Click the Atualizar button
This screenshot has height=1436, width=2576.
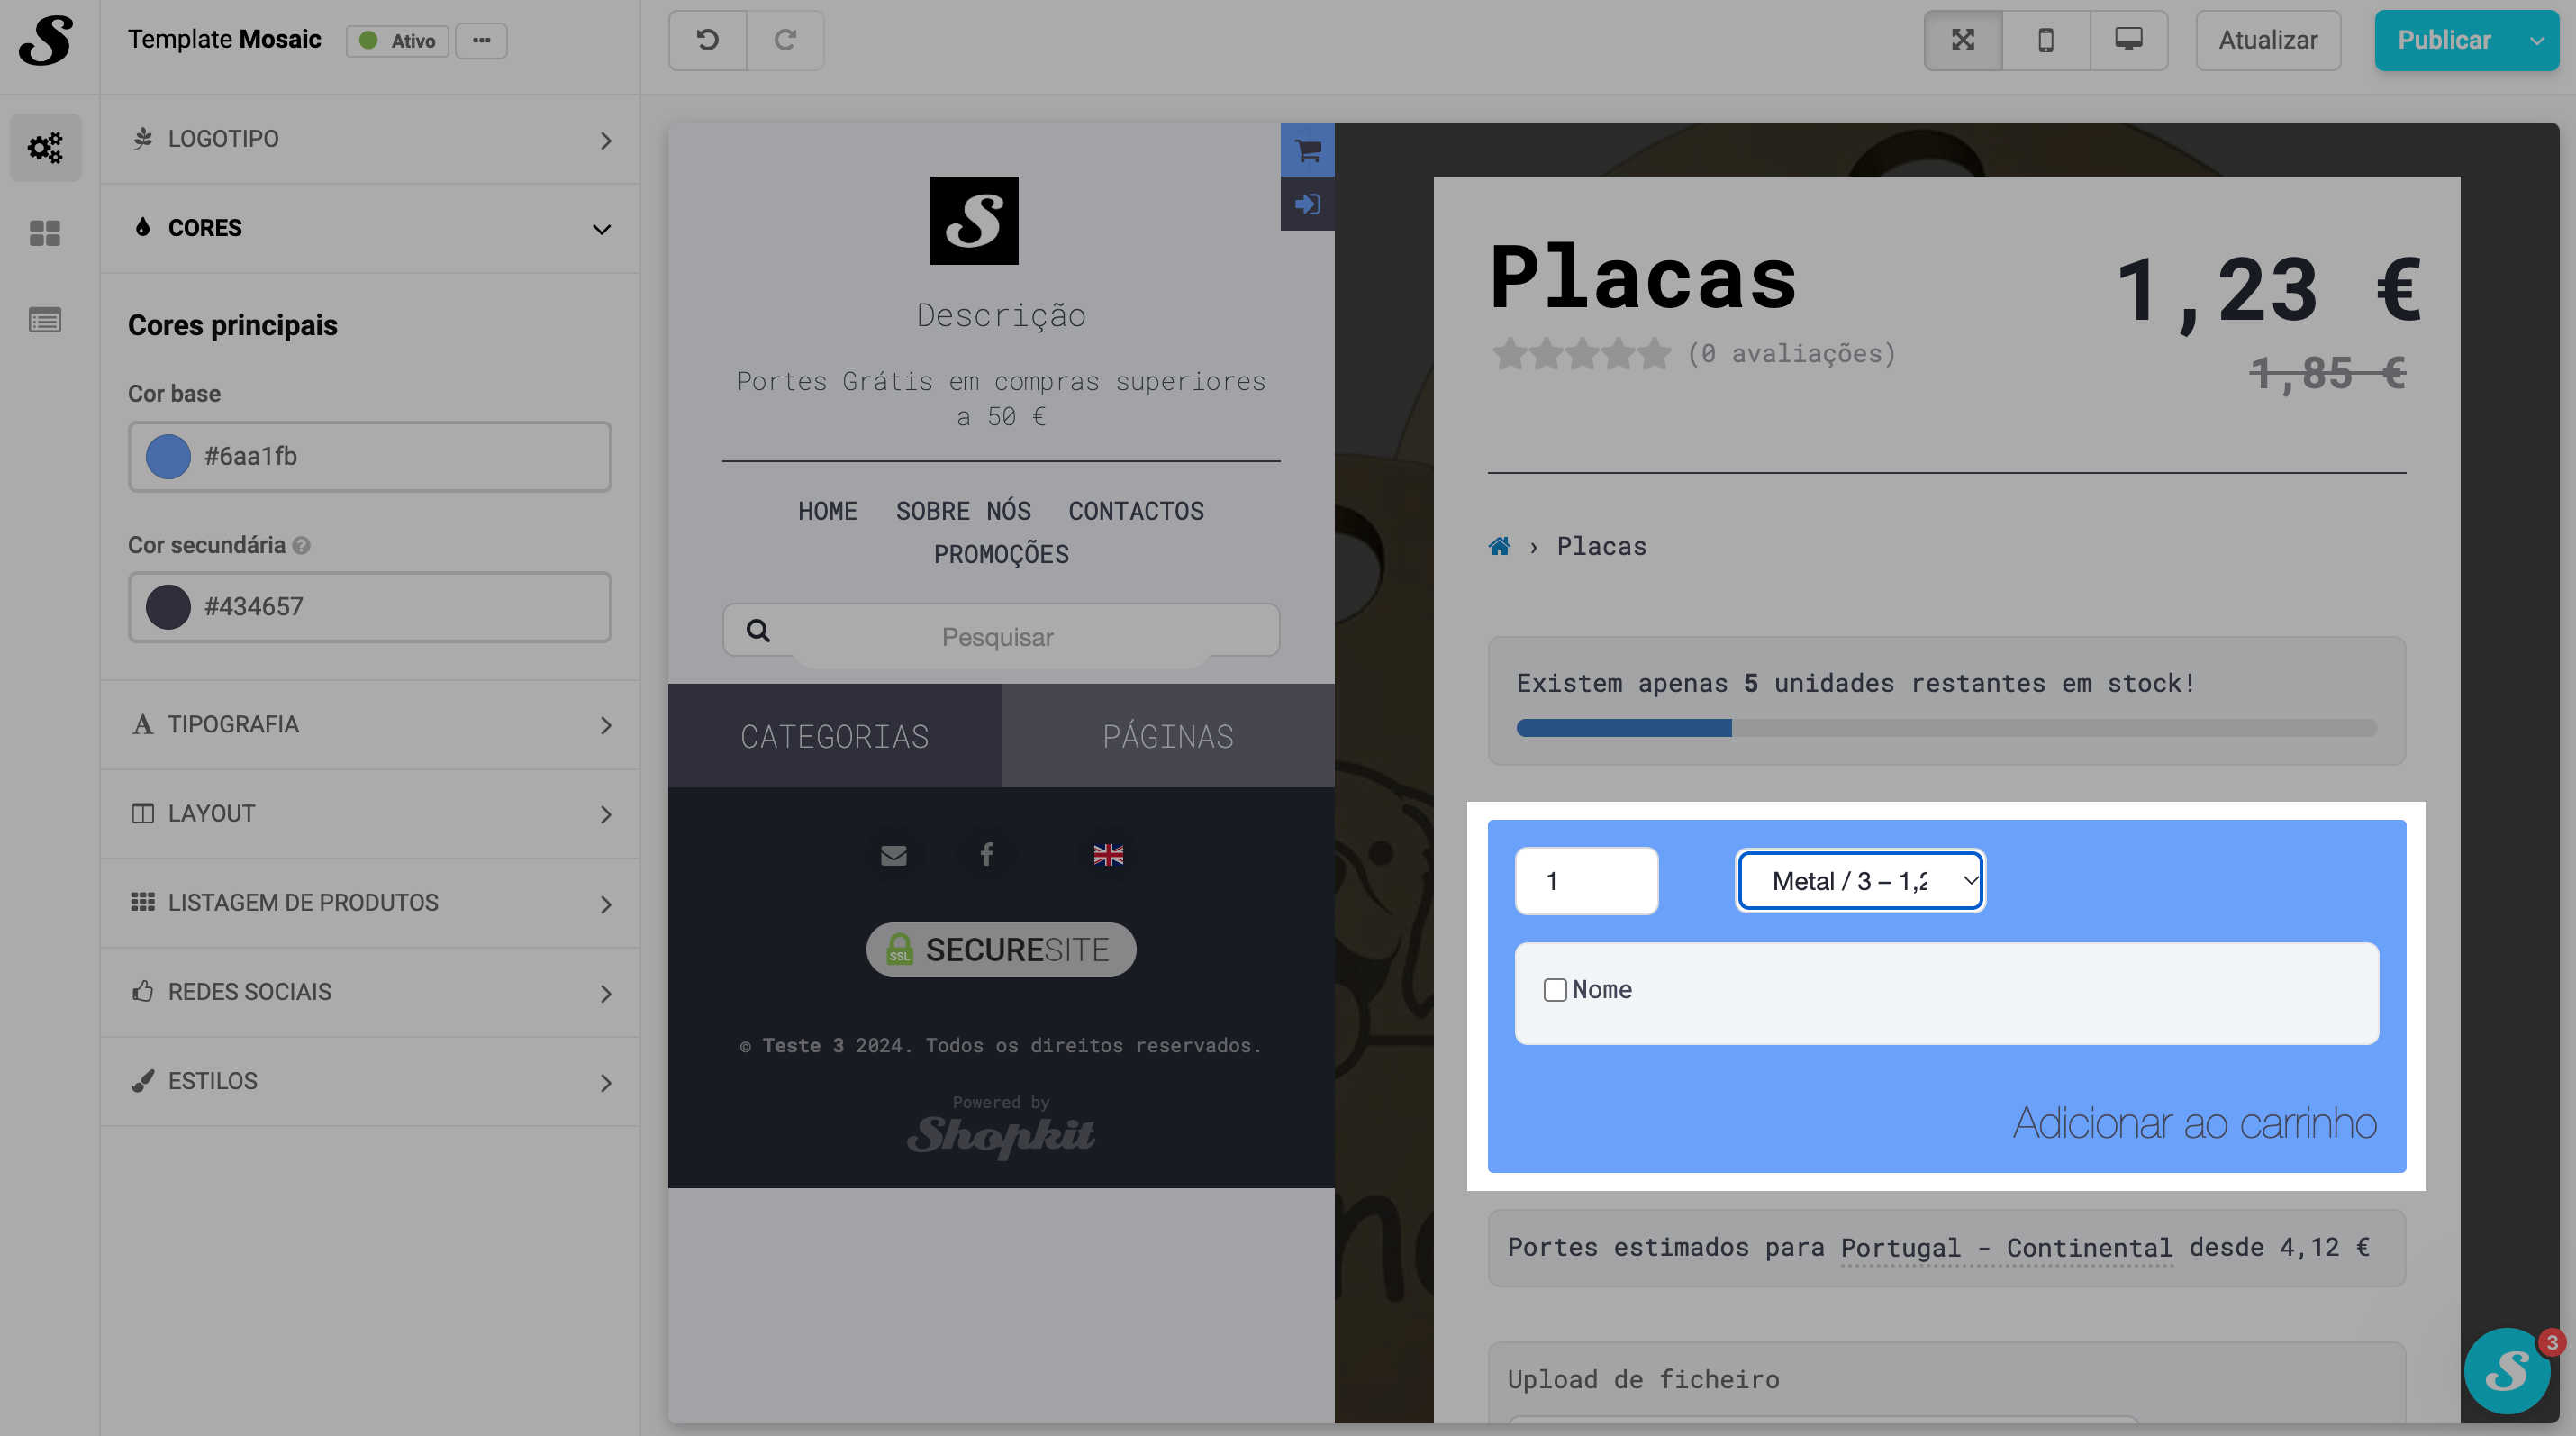tap(2267, 40)
